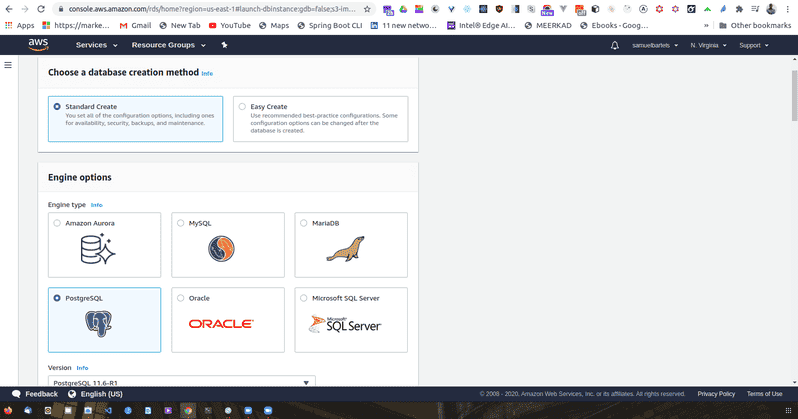Open the Apps bookmark shortcut

pos(19,25)
